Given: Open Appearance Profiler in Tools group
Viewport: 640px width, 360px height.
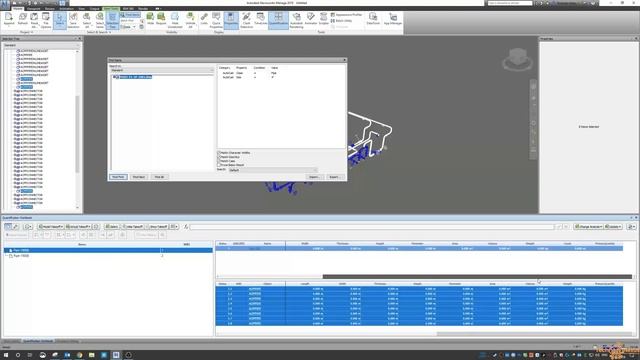Looking at the screenshot, I should [346, 15].
